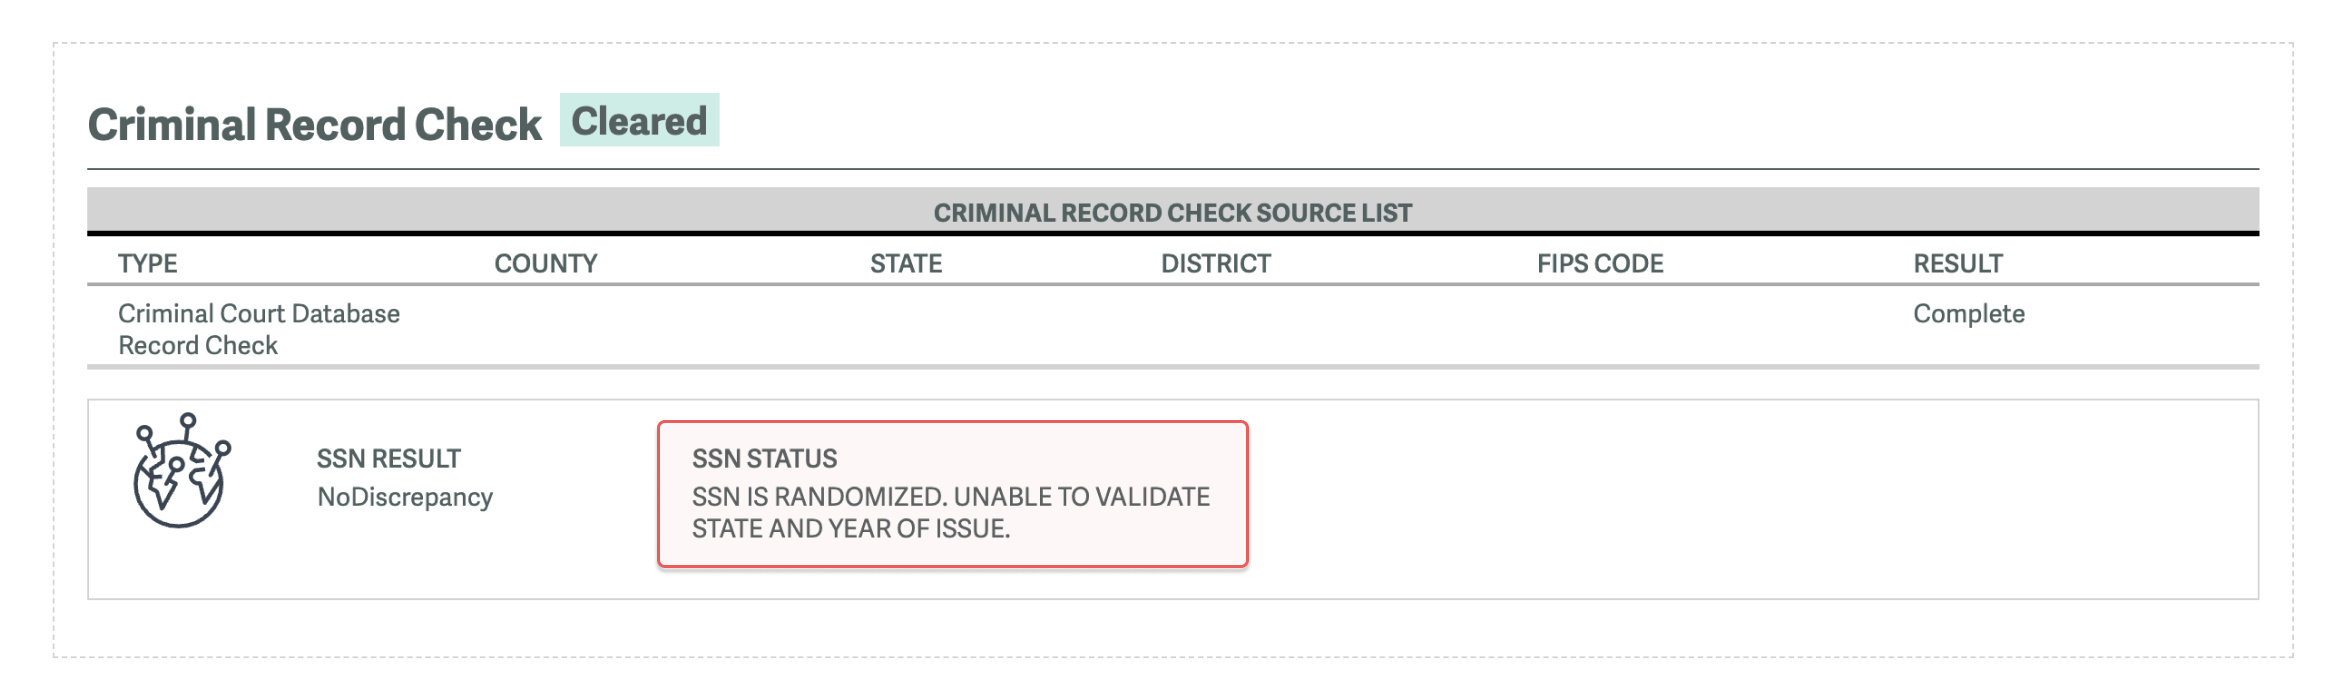The width and height of the screenshot is (2346, 699).
Task: Click the Criminal Court Database text
Action: pos(259,314)
